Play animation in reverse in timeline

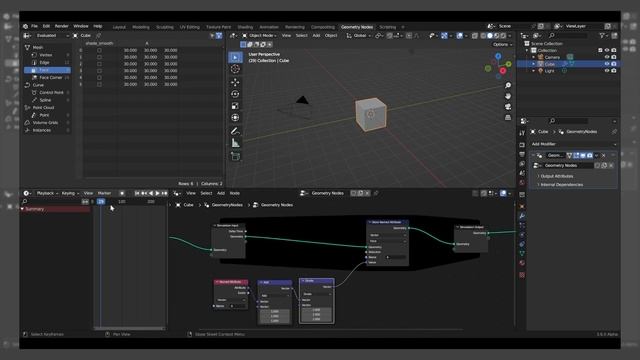[151, 193]
